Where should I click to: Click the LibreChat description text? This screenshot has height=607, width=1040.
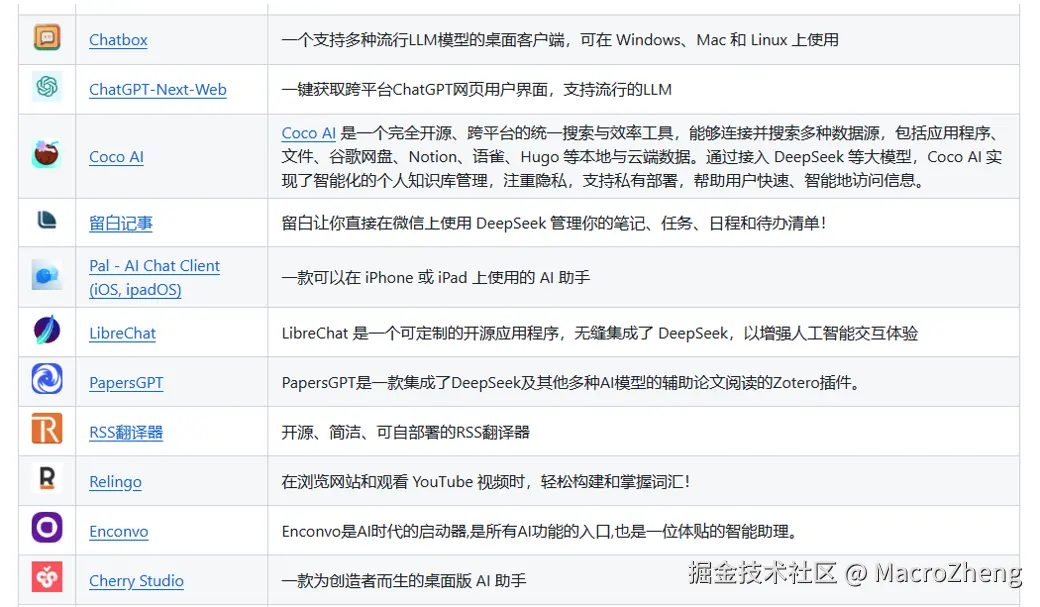tap(600, 333)
